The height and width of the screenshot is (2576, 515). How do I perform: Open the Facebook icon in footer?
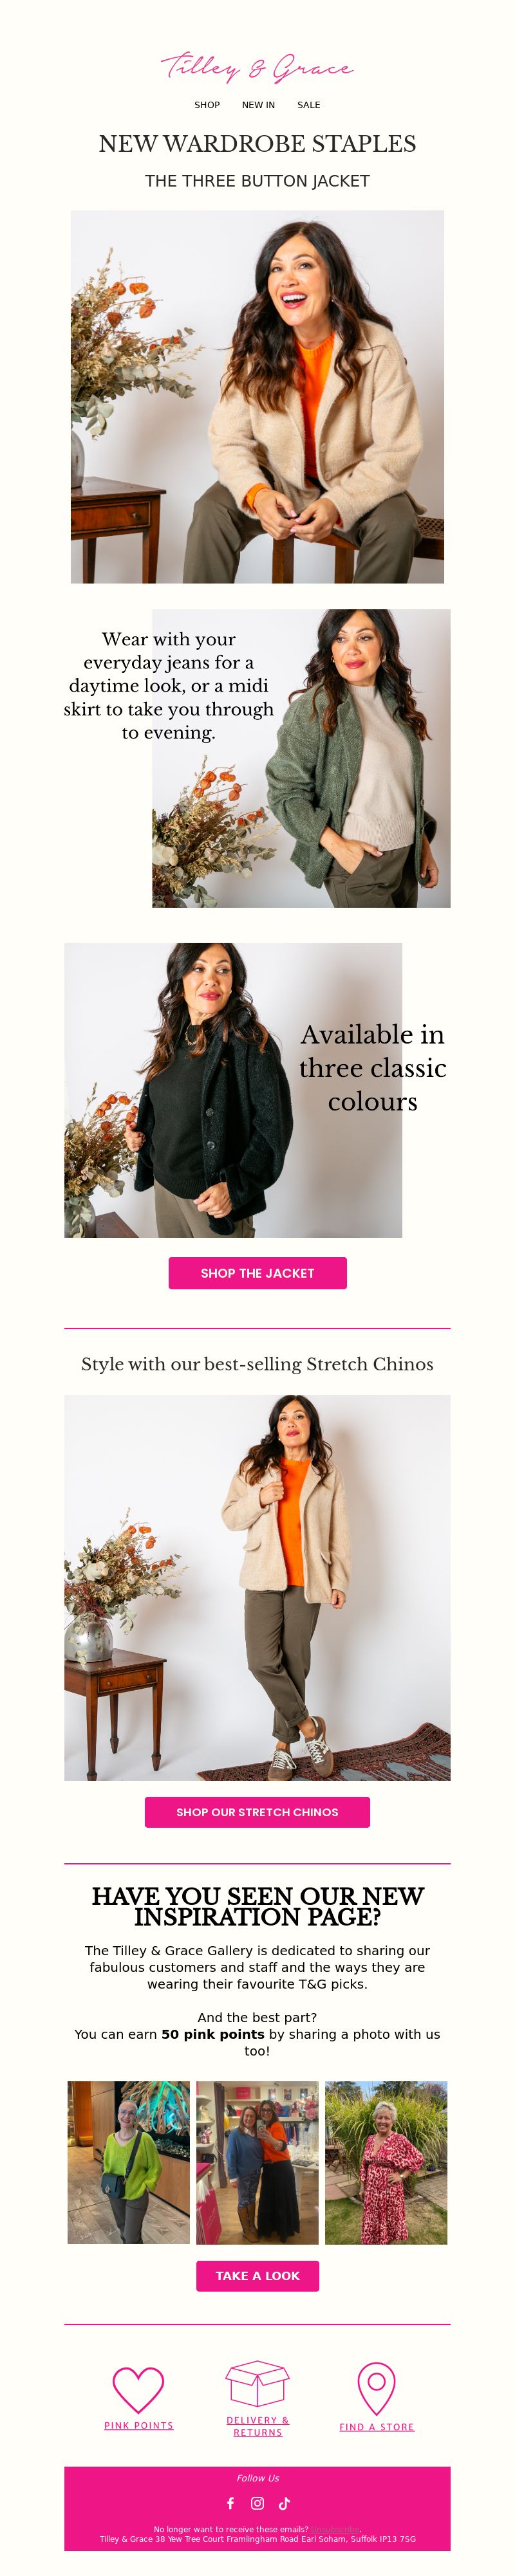tap(230, 2503)
